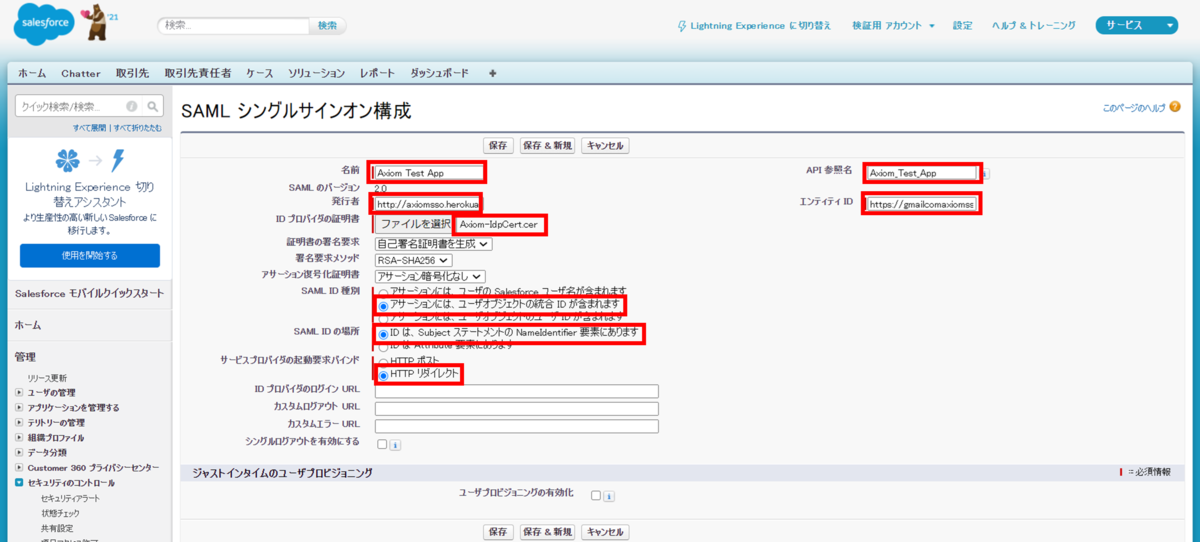Image resolution: width=1200 pixels, height=542 pixels.
Task: Click the bottom 保存 & 新規 button
Action: point(548,532)
